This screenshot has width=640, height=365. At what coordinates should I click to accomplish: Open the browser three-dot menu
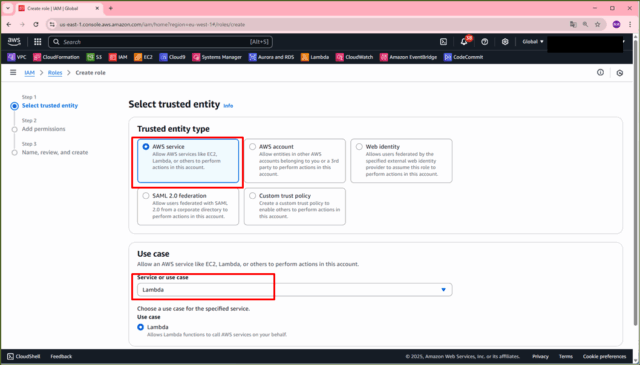click(631, 24)
